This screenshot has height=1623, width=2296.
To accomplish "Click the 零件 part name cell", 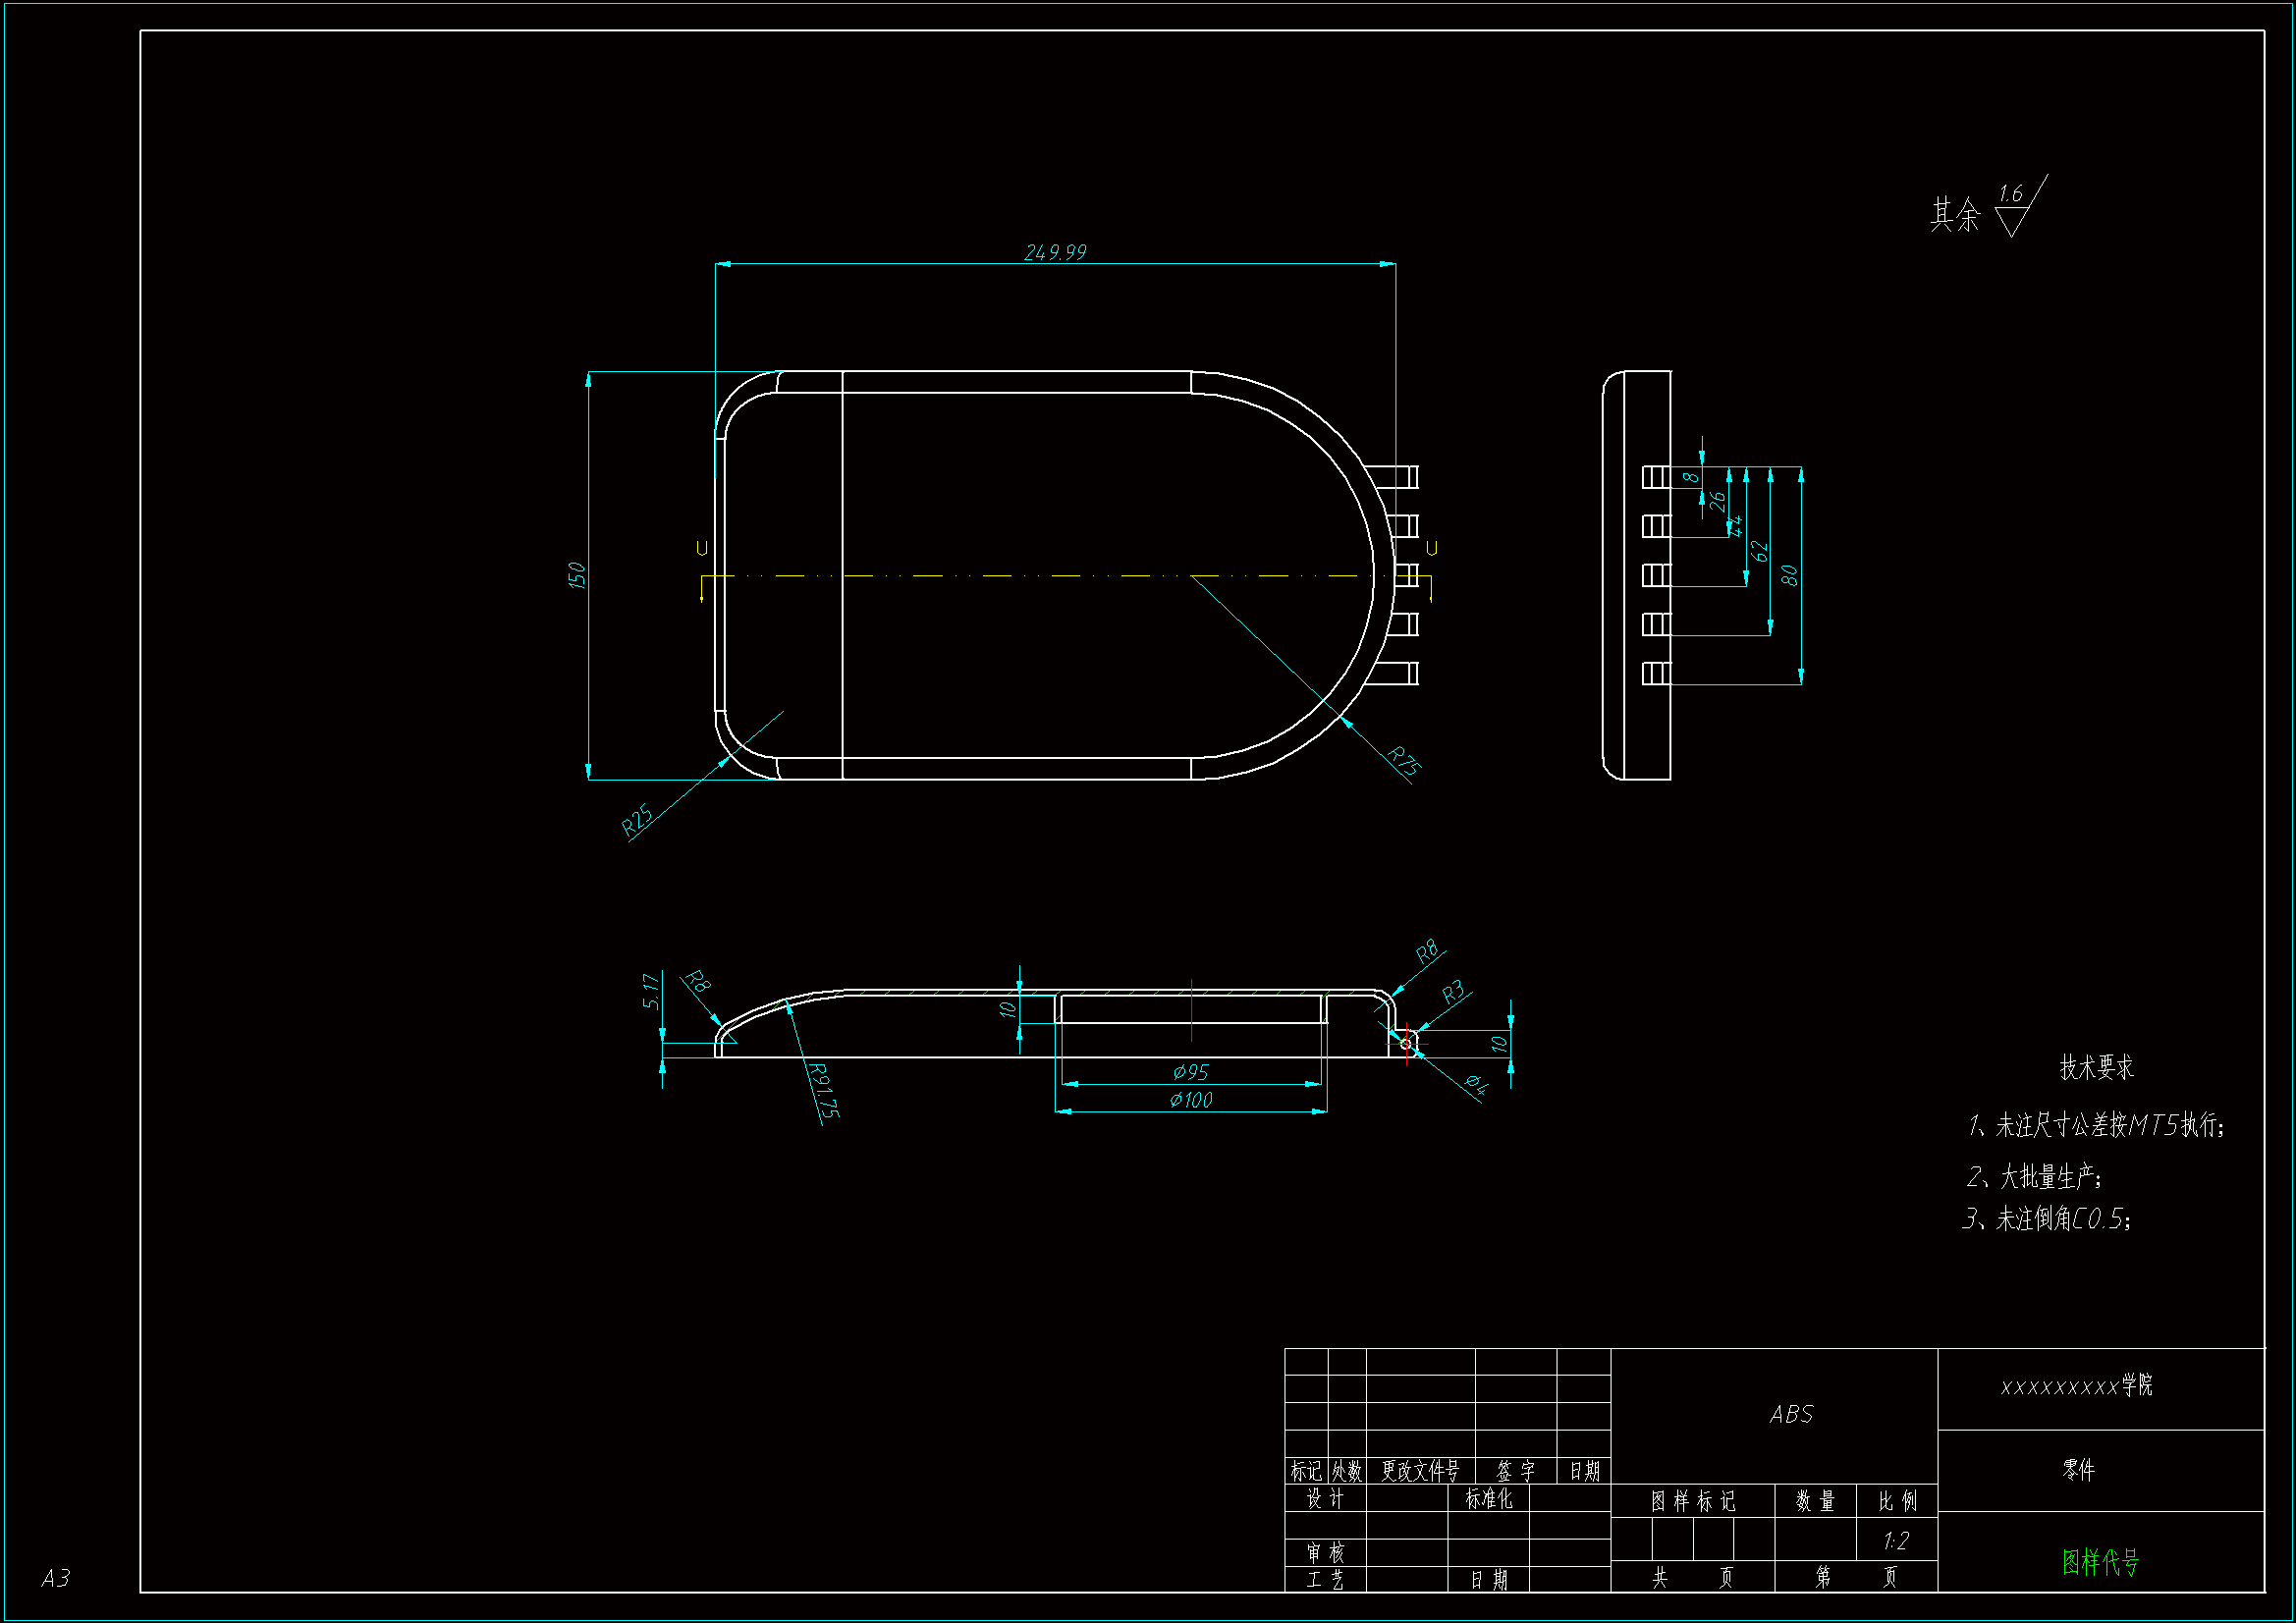I will coord(2078,1469).
